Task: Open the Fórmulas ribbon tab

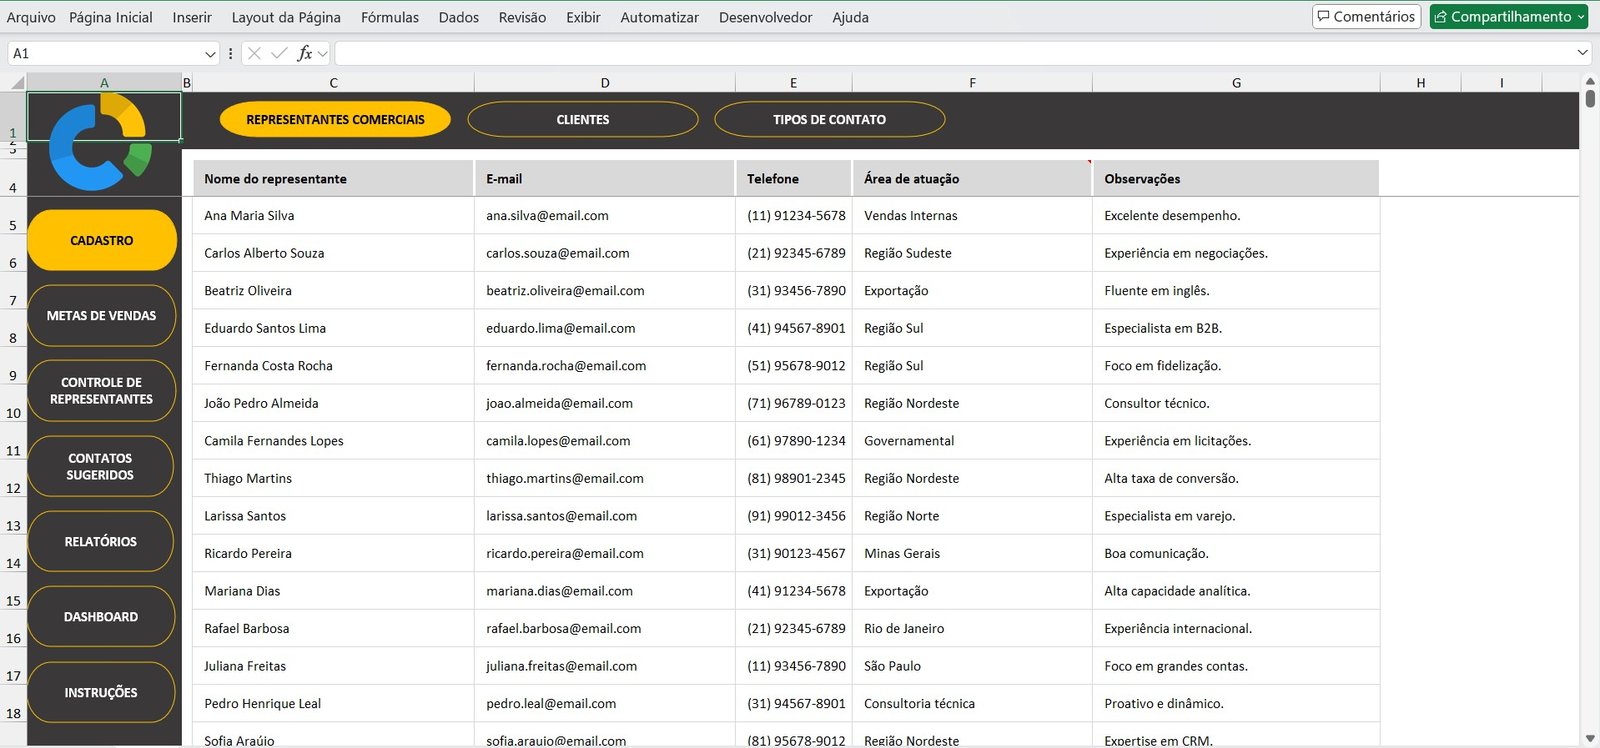Action: [x=389, y=17]
